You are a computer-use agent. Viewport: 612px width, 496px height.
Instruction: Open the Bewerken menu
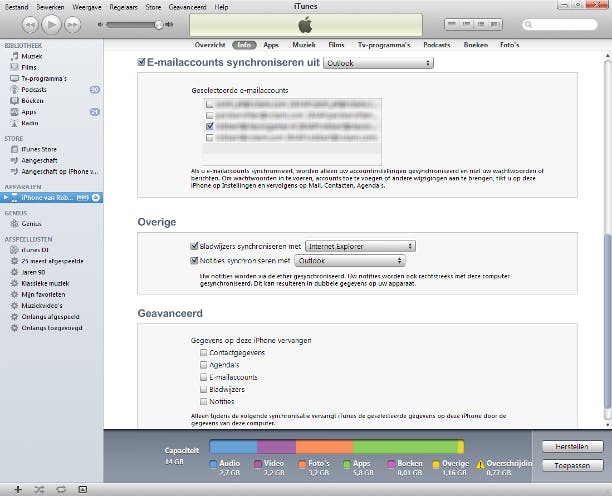pyautogui.click(x=50, y=7)
